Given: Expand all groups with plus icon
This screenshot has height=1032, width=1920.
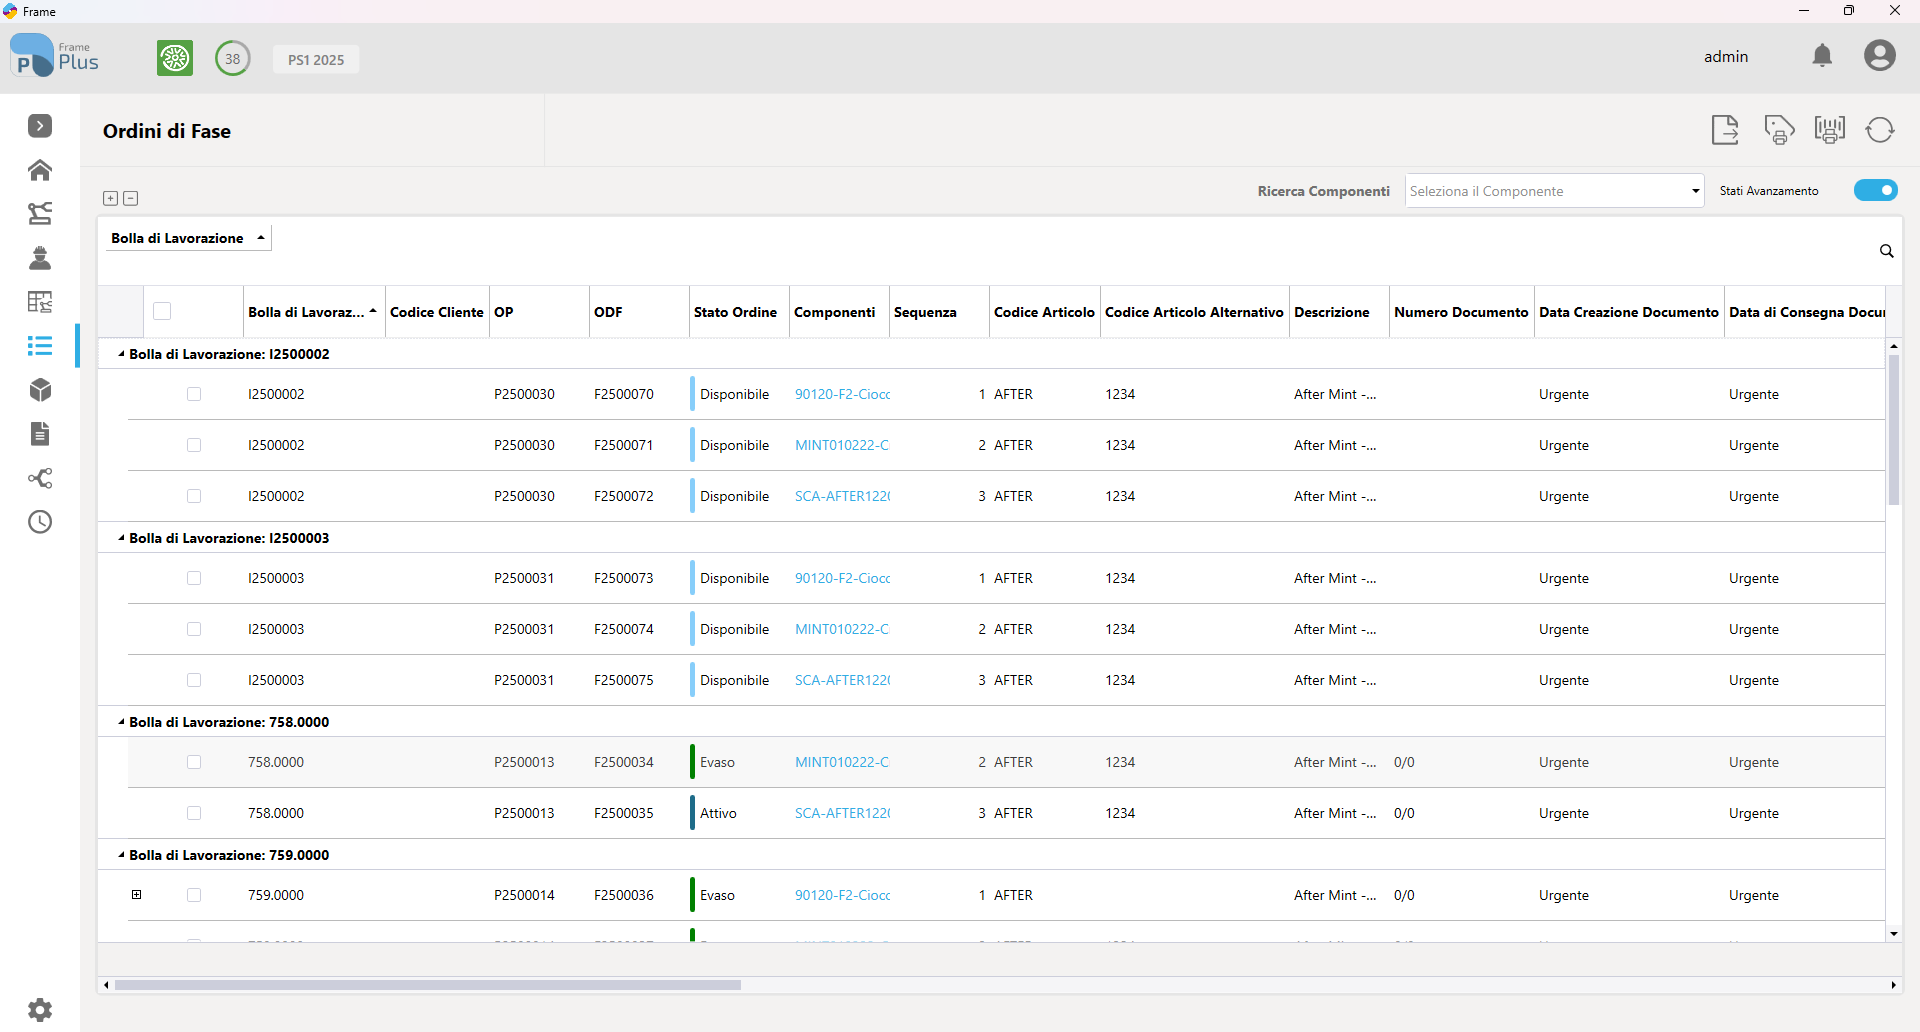Looking at the screenshot, I should pos(111,198).
